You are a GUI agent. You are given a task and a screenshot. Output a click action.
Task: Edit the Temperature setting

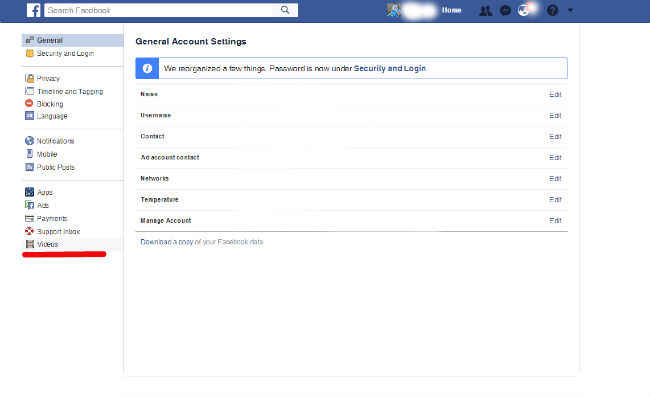coord(555,199)
